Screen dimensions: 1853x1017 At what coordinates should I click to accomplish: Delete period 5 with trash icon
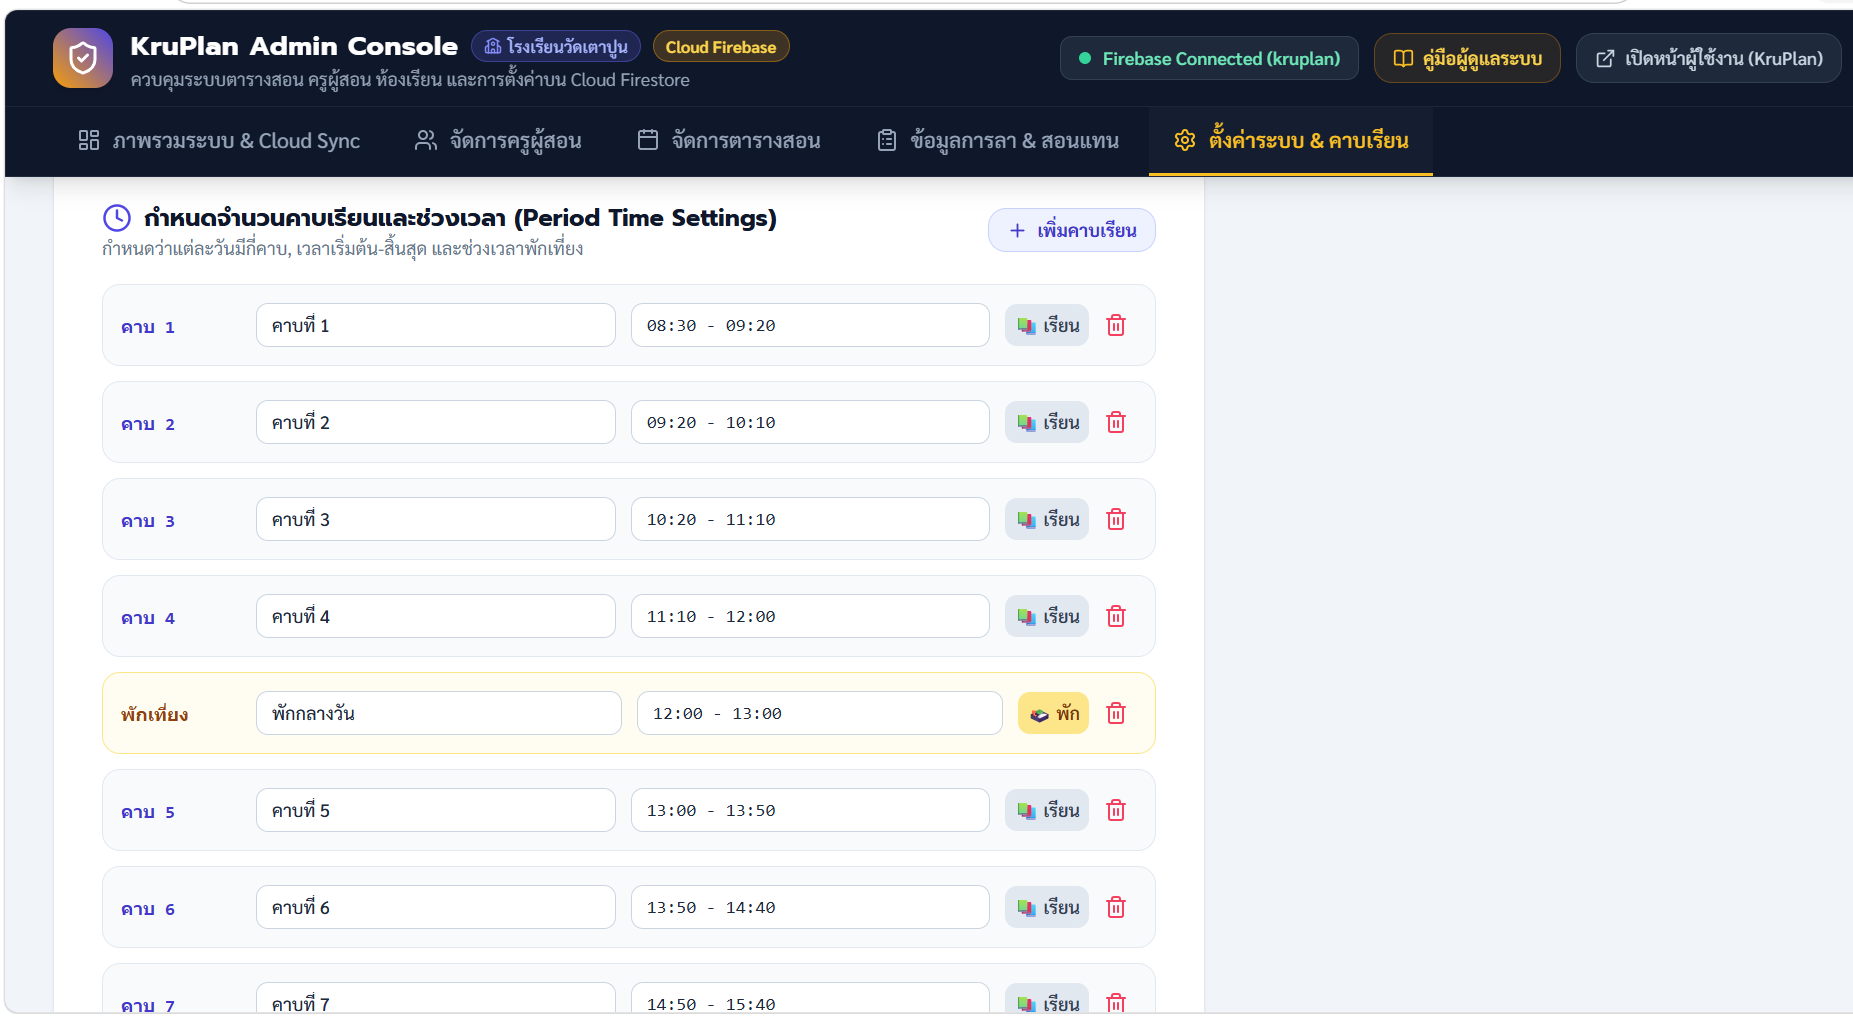[1116, 810]
